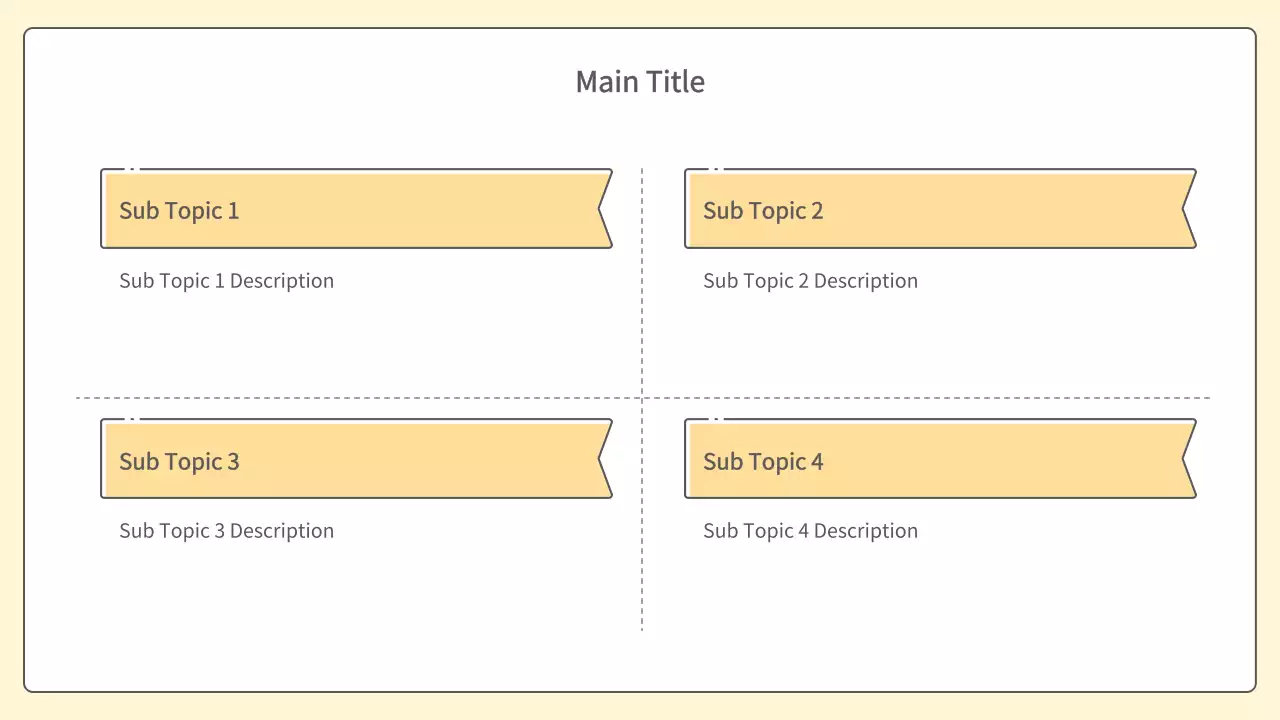Click the Sub Topic 4 Description text

[x=810, y=531]
